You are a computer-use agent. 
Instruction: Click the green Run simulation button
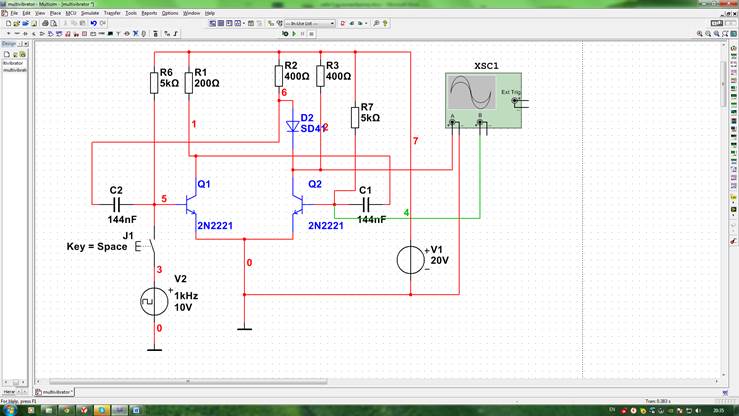(294, 34)
